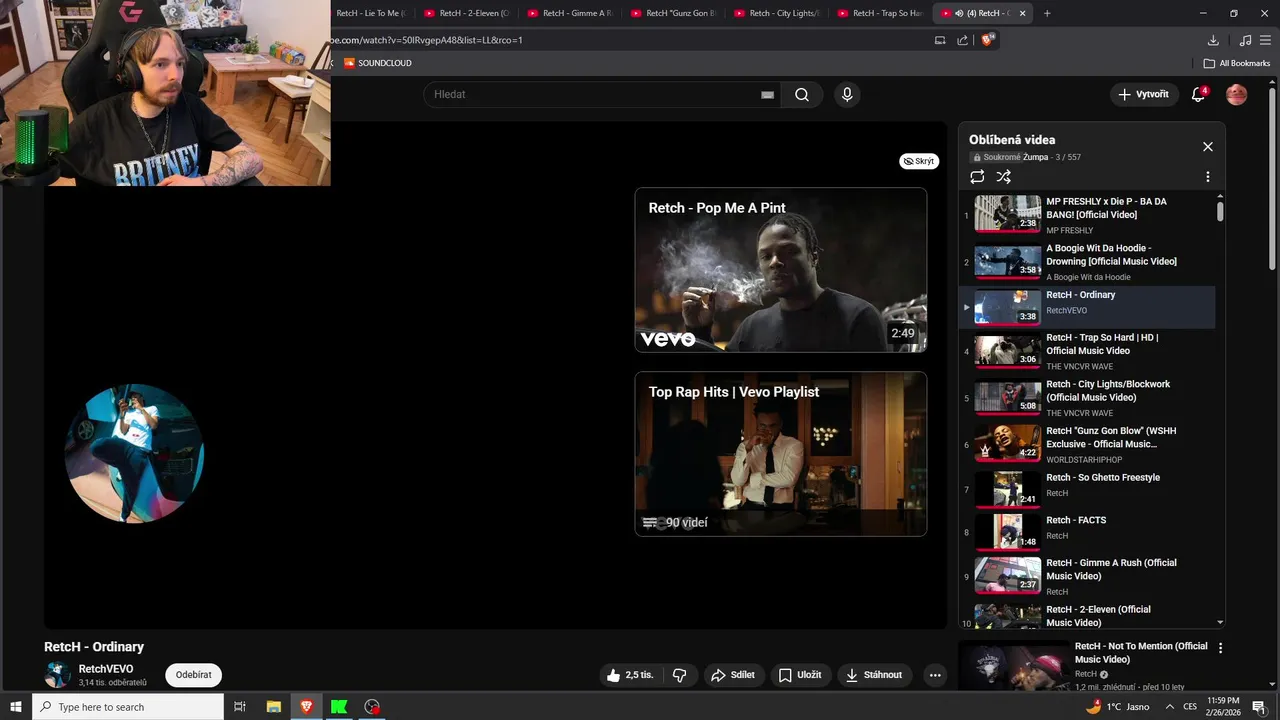Screen dimensions: 1280x720
Task: Select RetcH - 2-Eleven in playlist
Action: (1090, 615)
